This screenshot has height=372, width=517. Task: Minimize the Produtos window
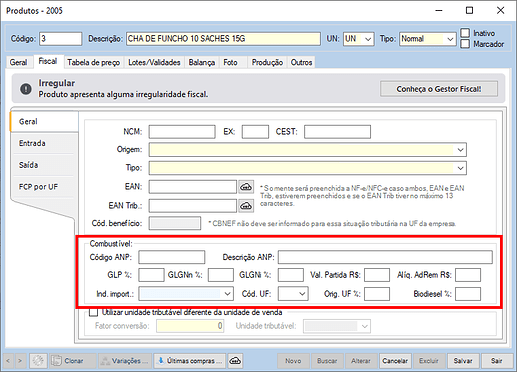point(439,11)
